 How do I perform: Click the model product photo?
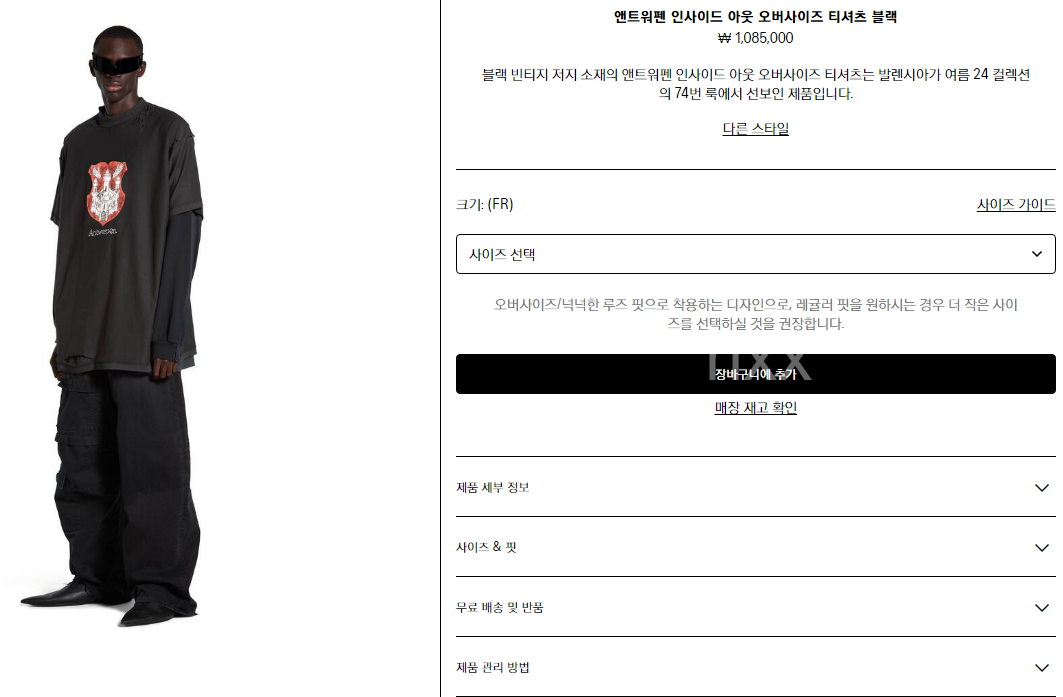tap(125, 325)
